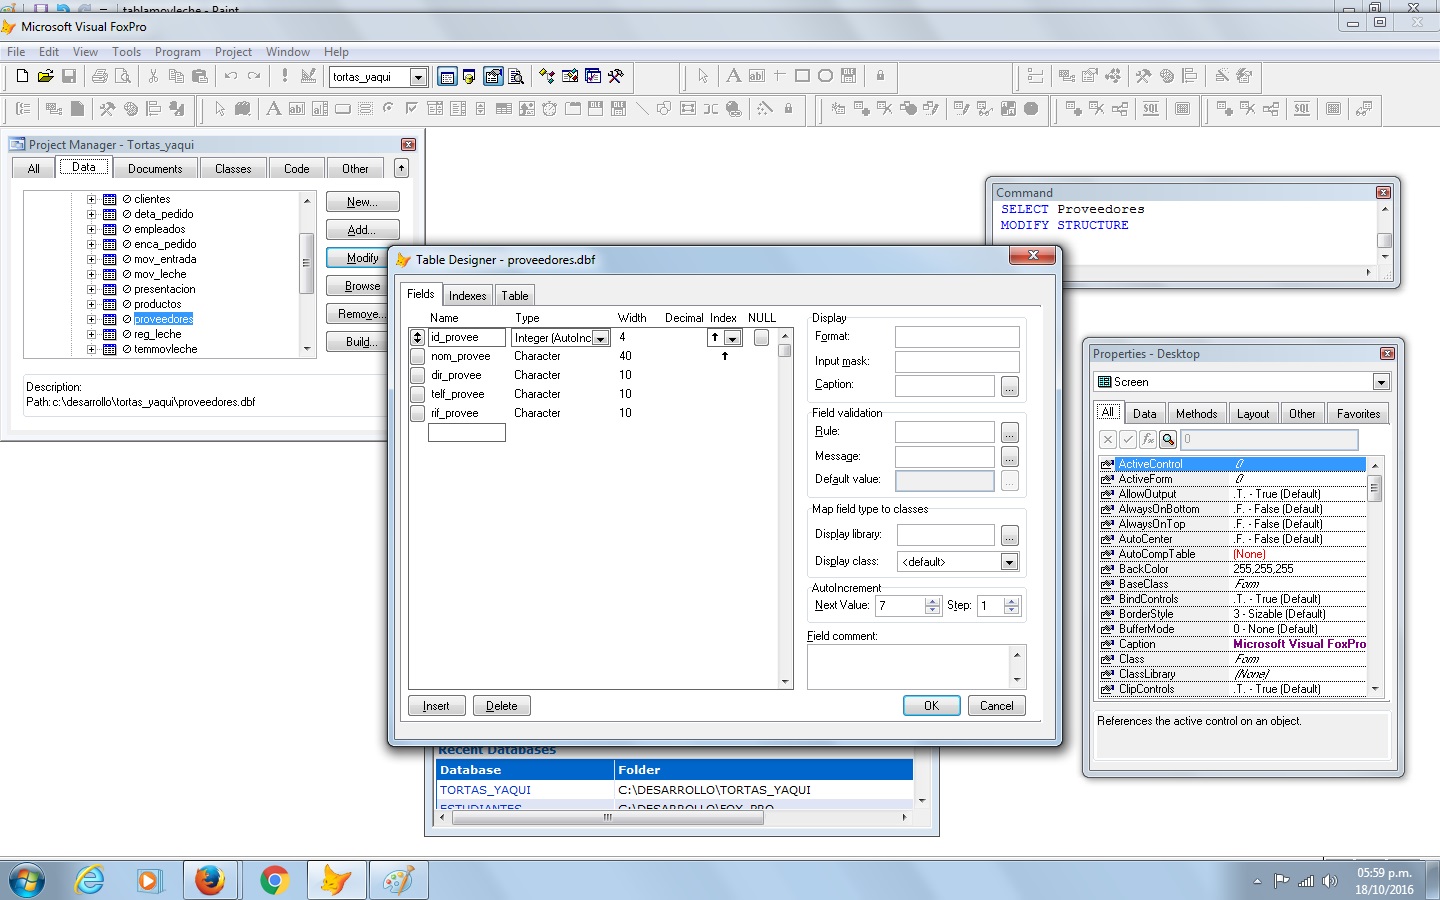Click the Windows Start button
This screenshot has width=1440, height=900.
[x=27, y=881]
